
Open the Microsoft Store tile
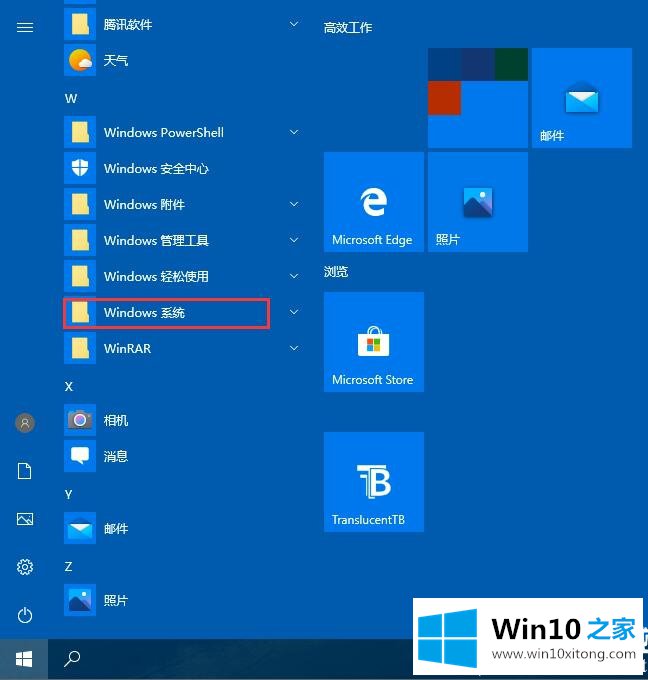pos(374,342)
